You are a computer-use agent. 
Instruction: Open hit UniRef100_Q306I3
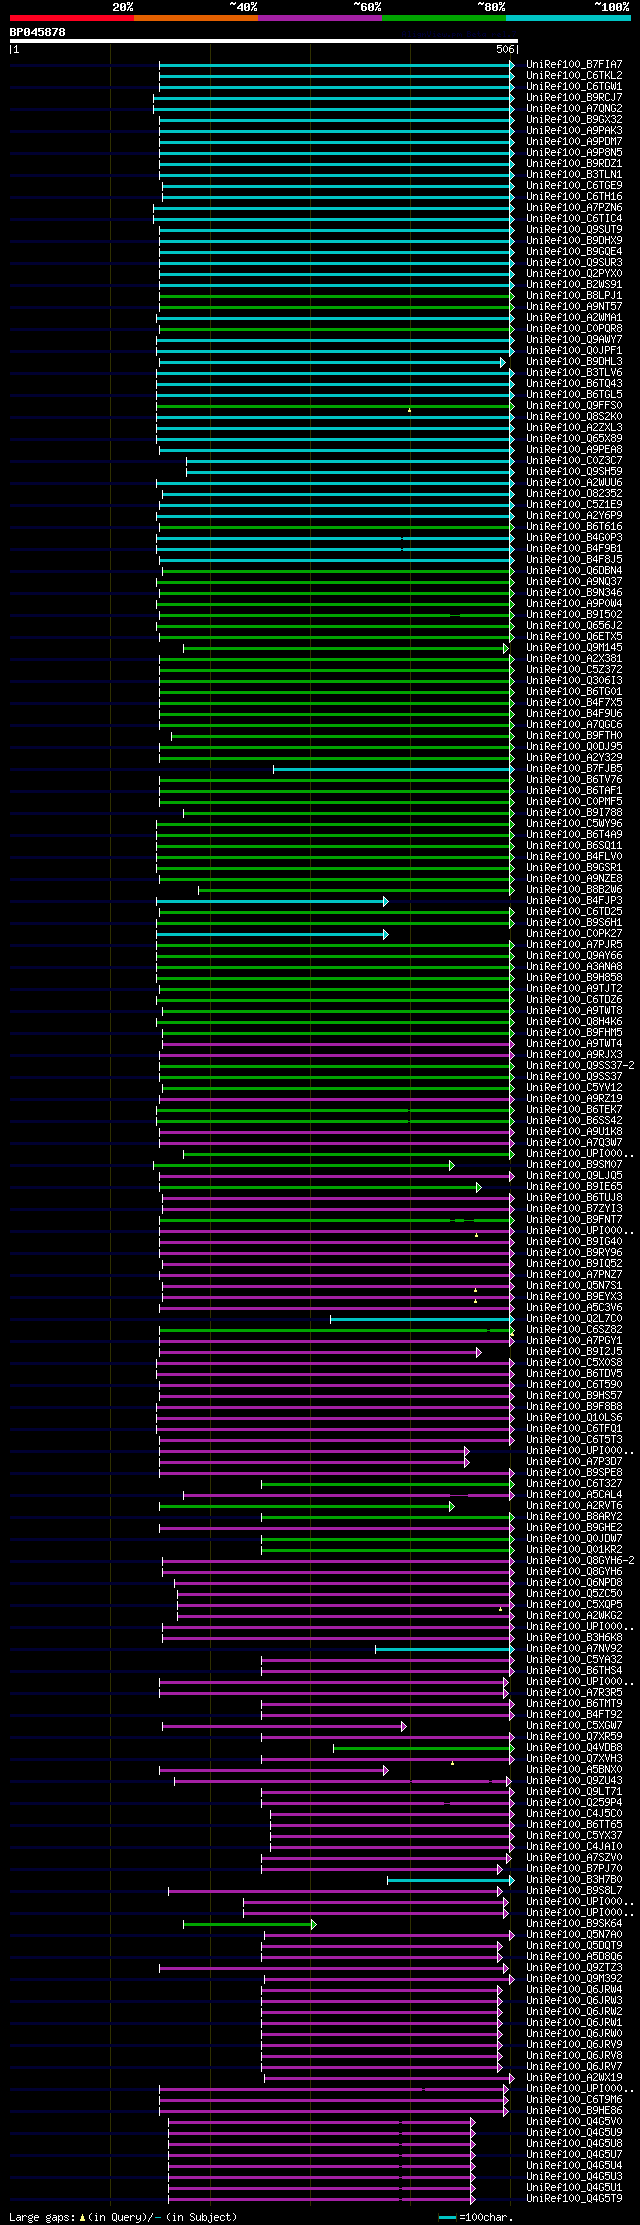click(574, 681)
